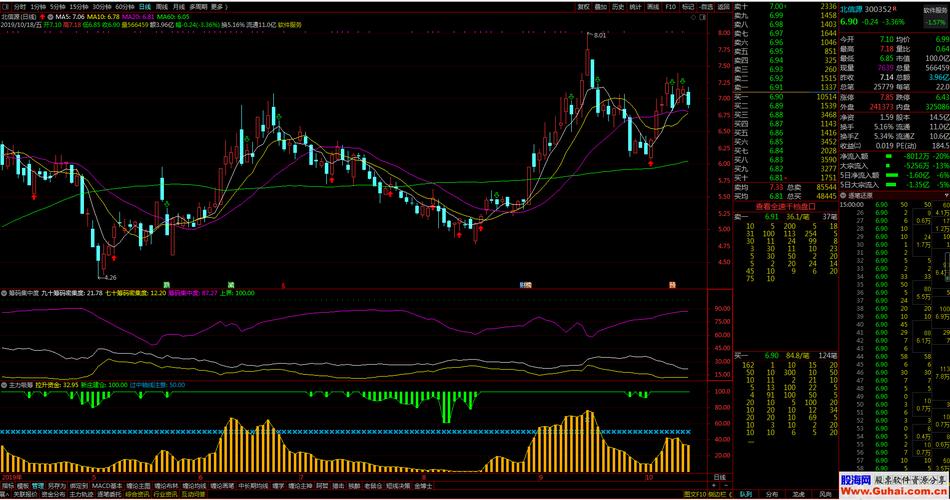This screenshot has height=500, width=950.
Task: Apply the 缠论均线 indicator template
Action: click(194, 485)
